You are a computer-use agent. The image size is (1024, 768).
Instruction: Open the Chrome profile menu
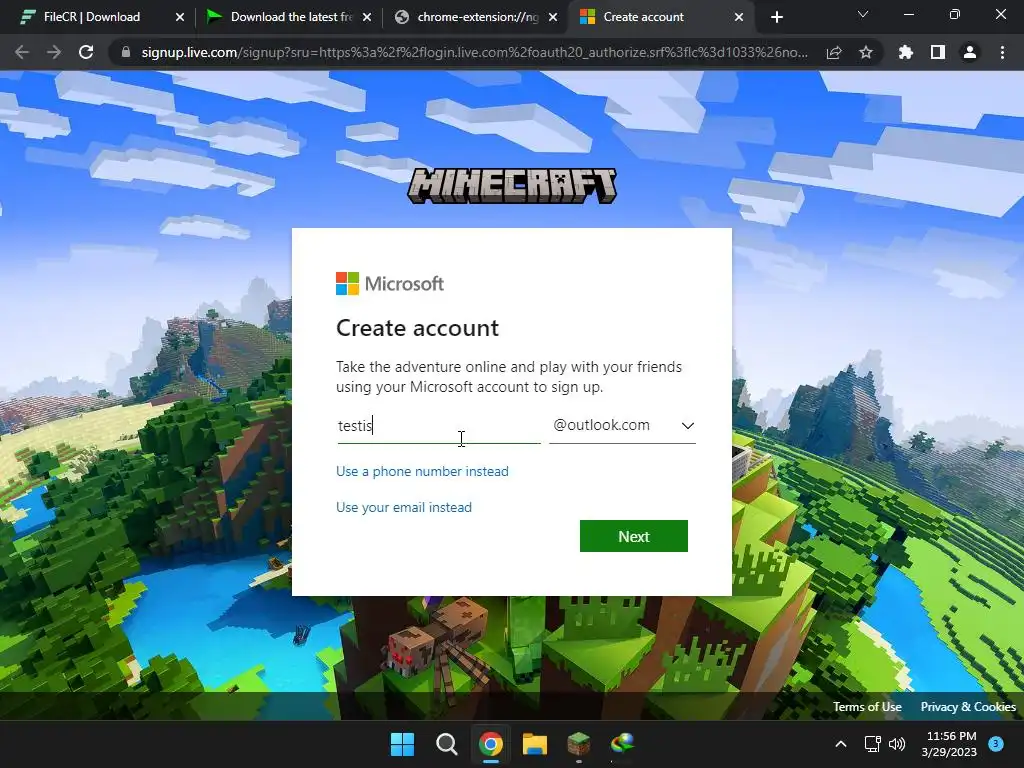tap(970, 52)
